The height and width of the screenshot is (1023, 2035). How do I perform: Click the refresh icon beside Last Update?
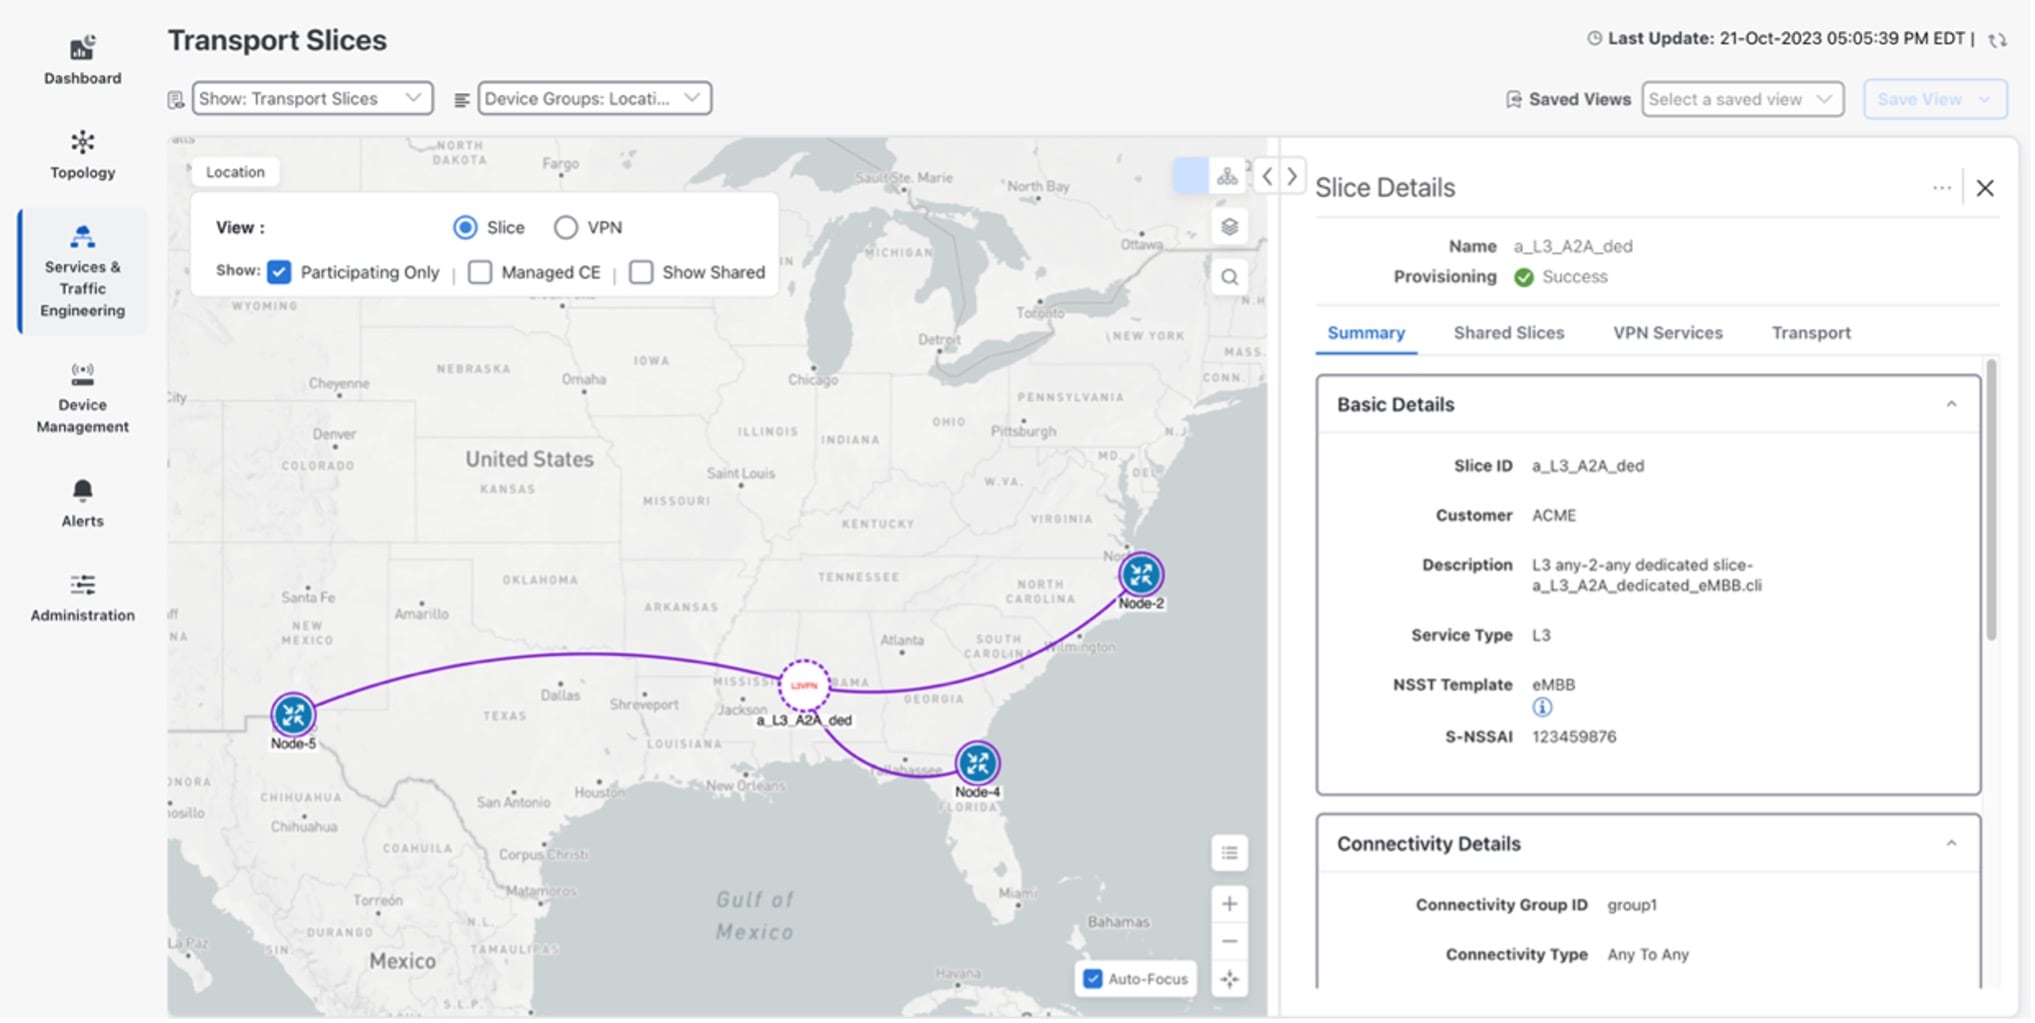pos(1997,40)
